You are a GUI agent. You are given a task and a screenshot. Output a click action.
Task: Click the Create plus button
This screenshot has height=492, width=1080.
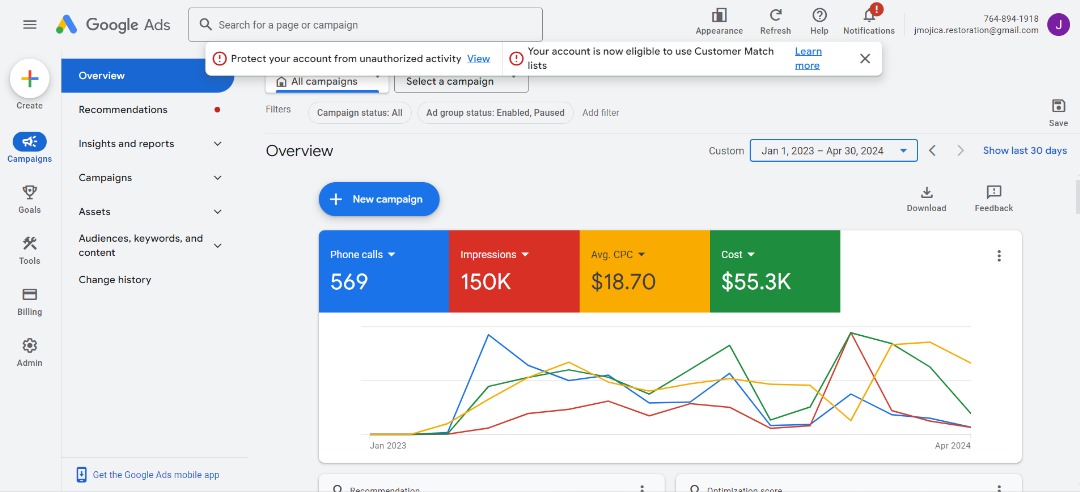(30, 79)
